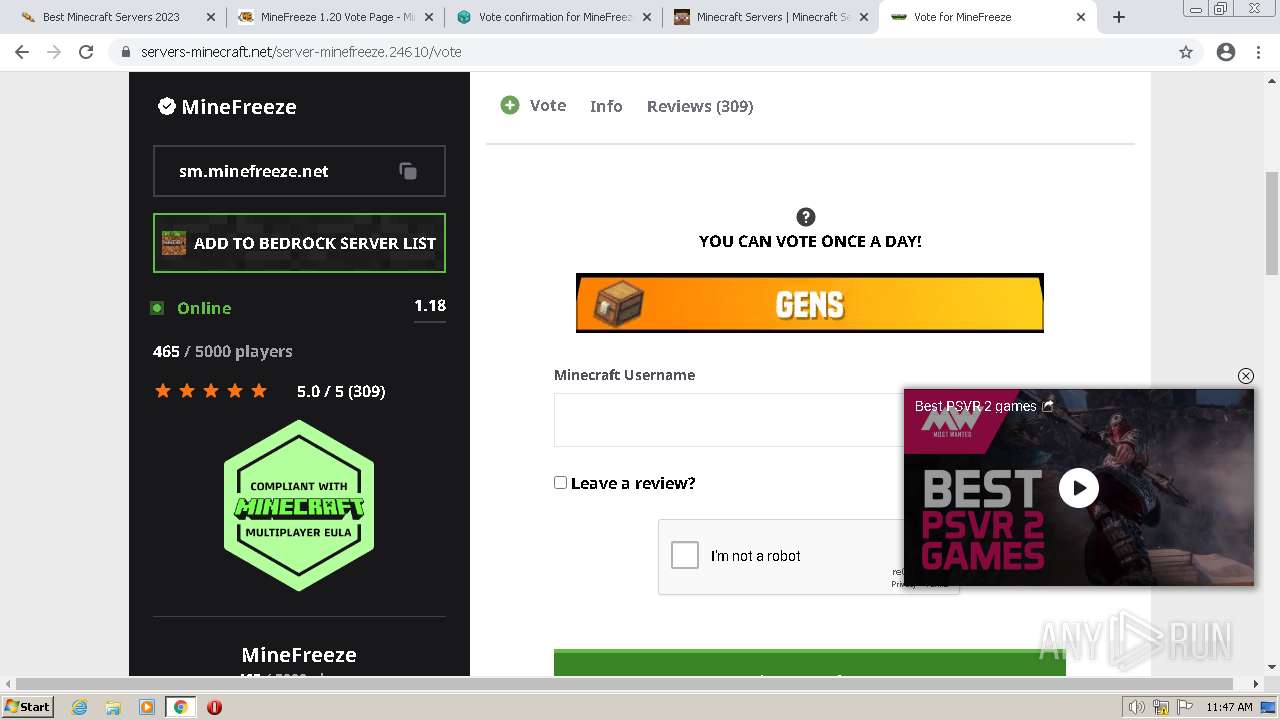The image size is (1280, 720).
Task: Switch to the Reviews (309) tab
Action: click(x=700, y=106)
